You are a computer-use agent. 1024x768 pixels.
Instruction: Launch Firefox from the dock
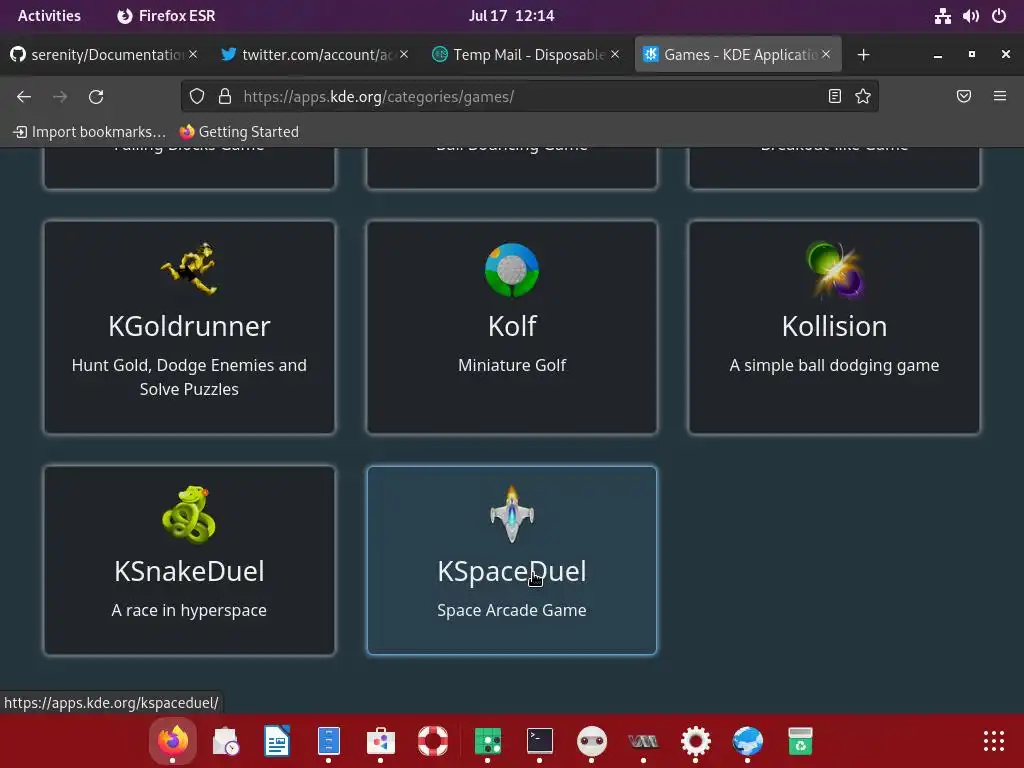(x=173, y=741)
